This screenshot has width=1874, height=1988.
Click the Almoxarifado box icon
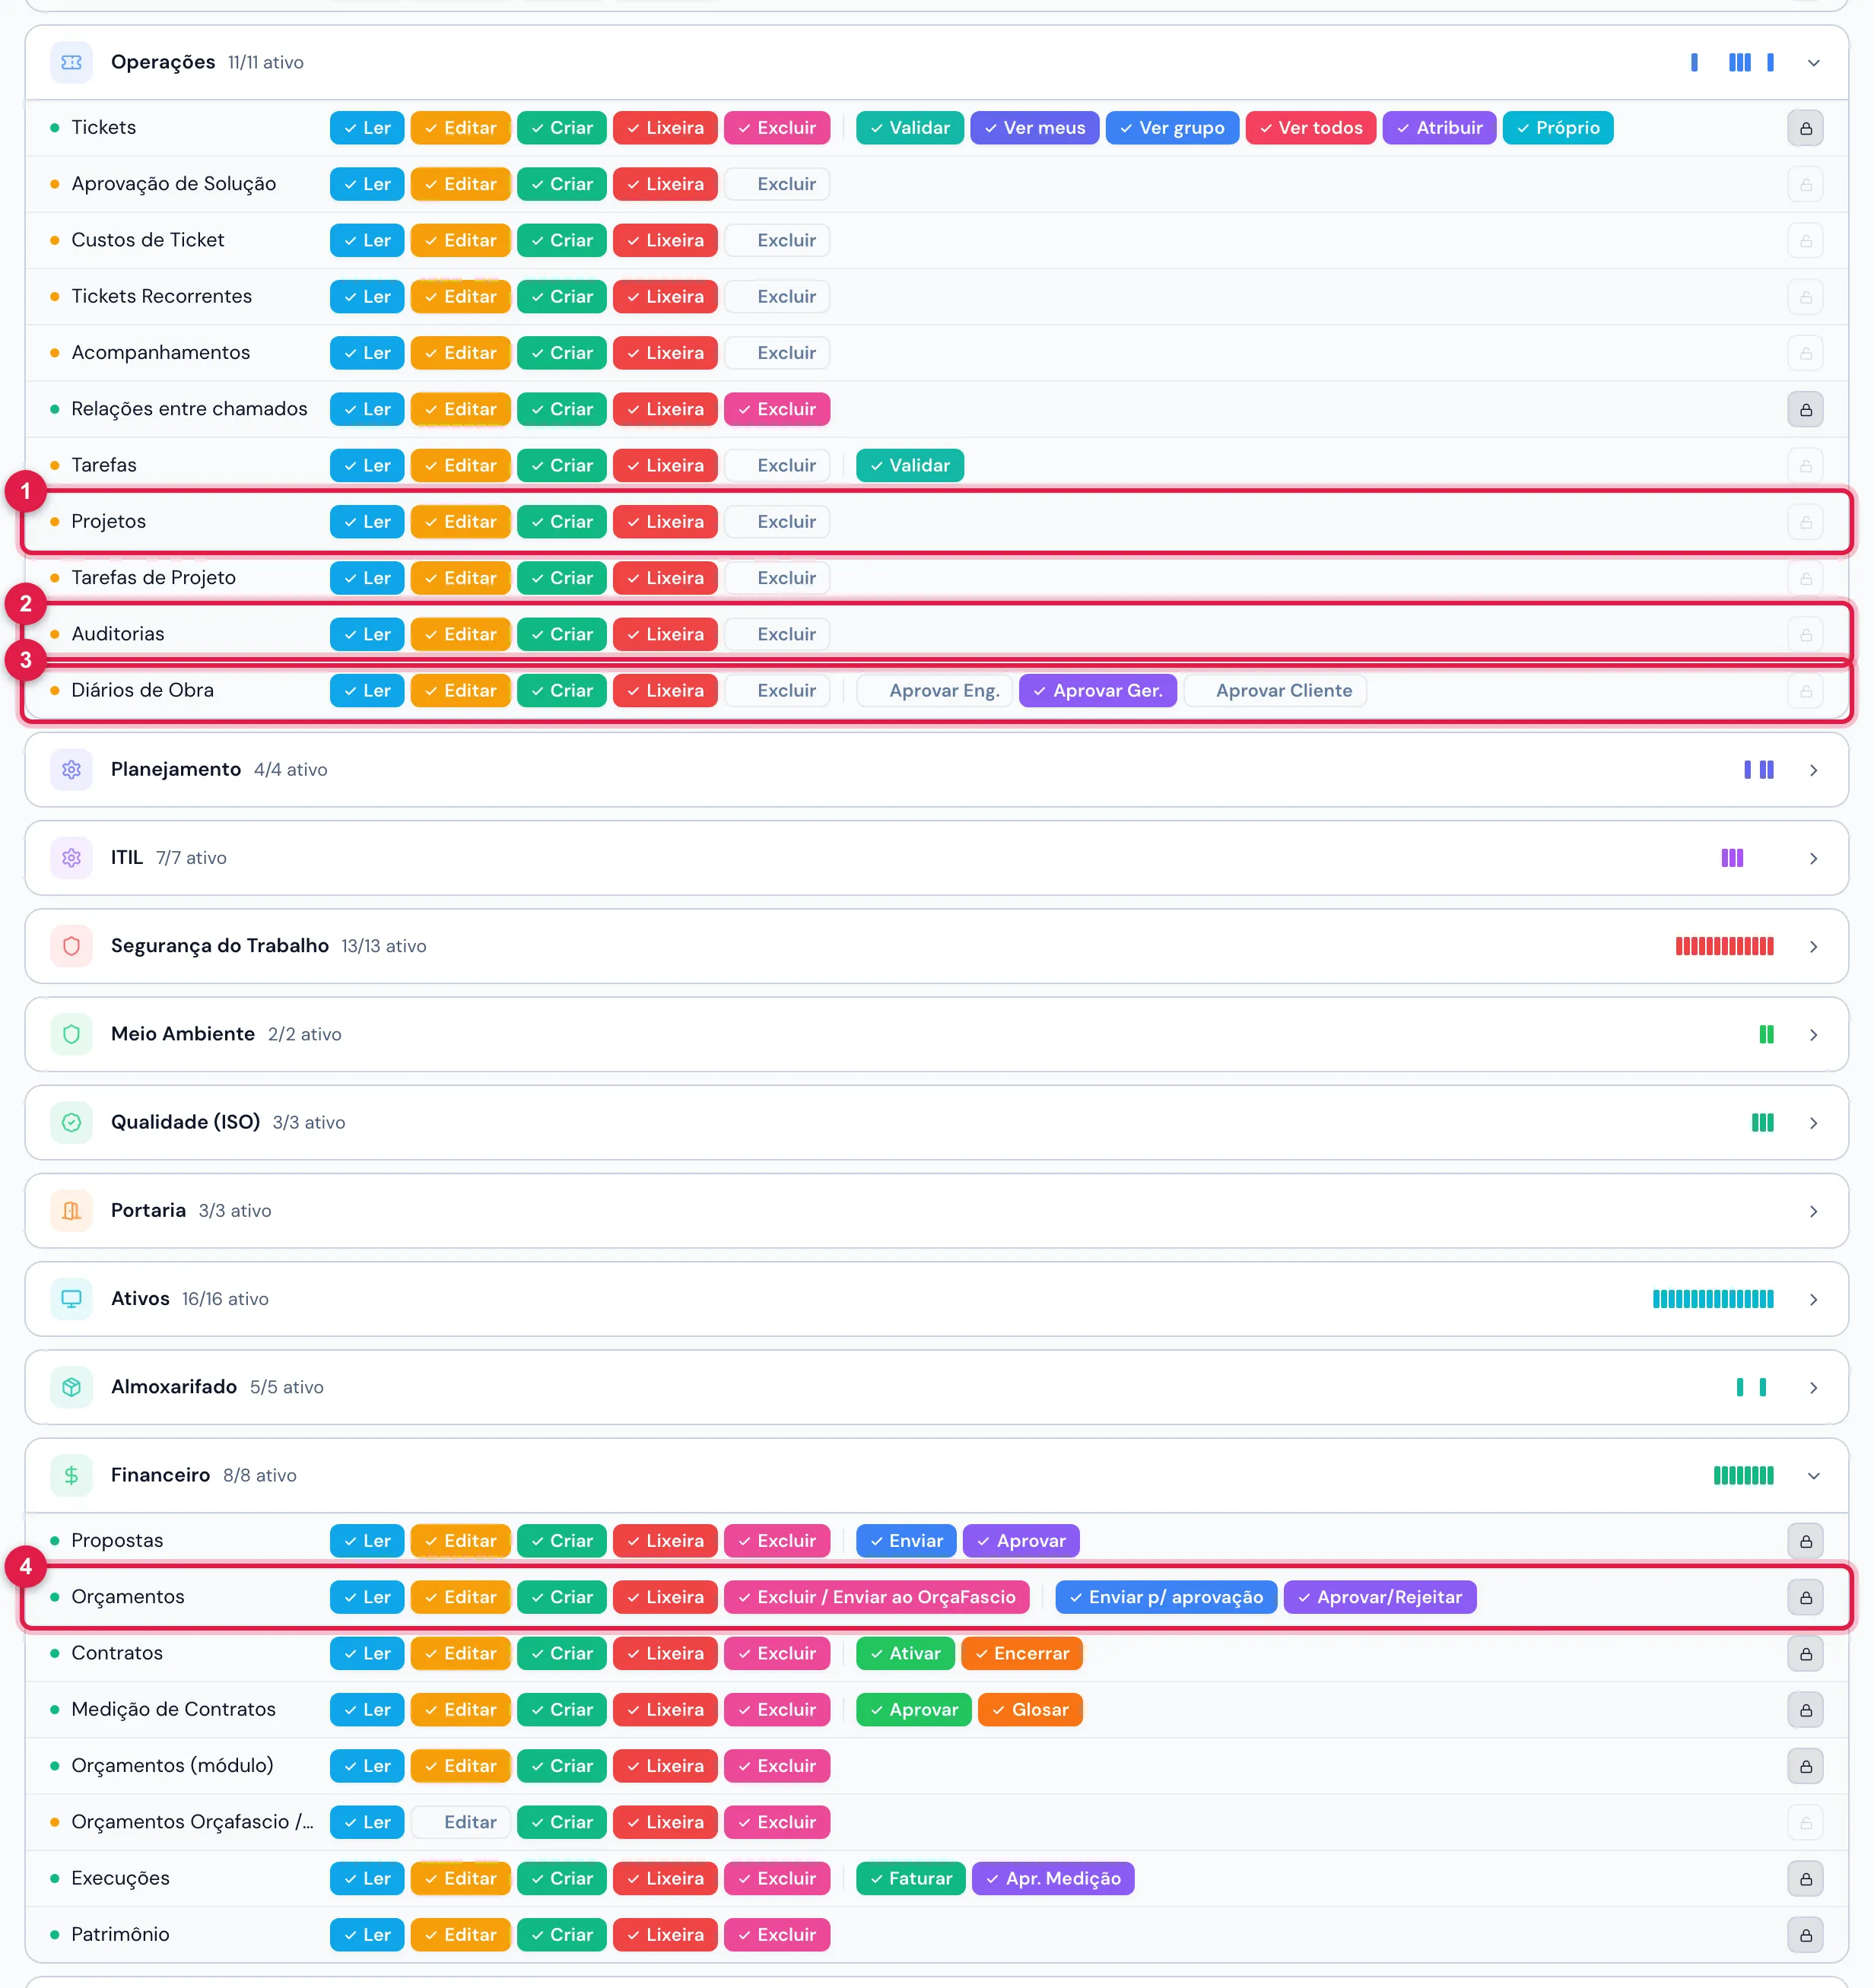click(x=71, y=1387)
